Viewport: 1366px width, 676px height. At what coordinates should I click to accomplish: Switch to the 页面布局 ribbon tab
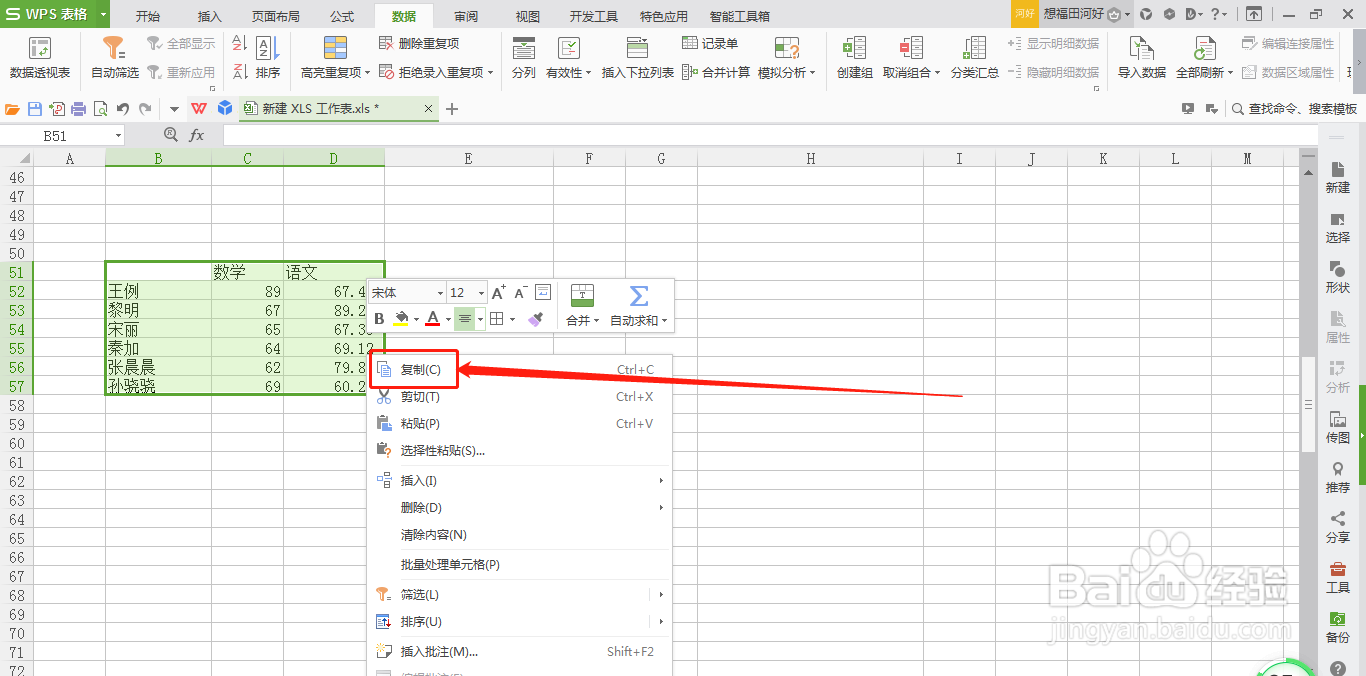(275, 16)
